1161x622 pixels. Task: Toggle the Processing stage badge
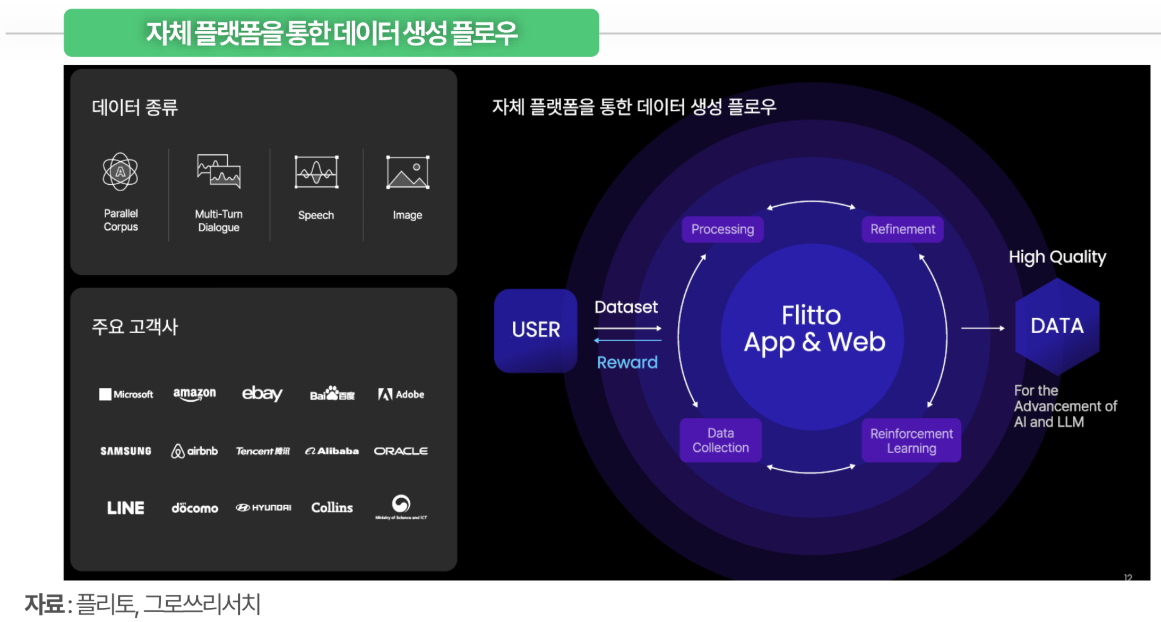coord(722,229)
